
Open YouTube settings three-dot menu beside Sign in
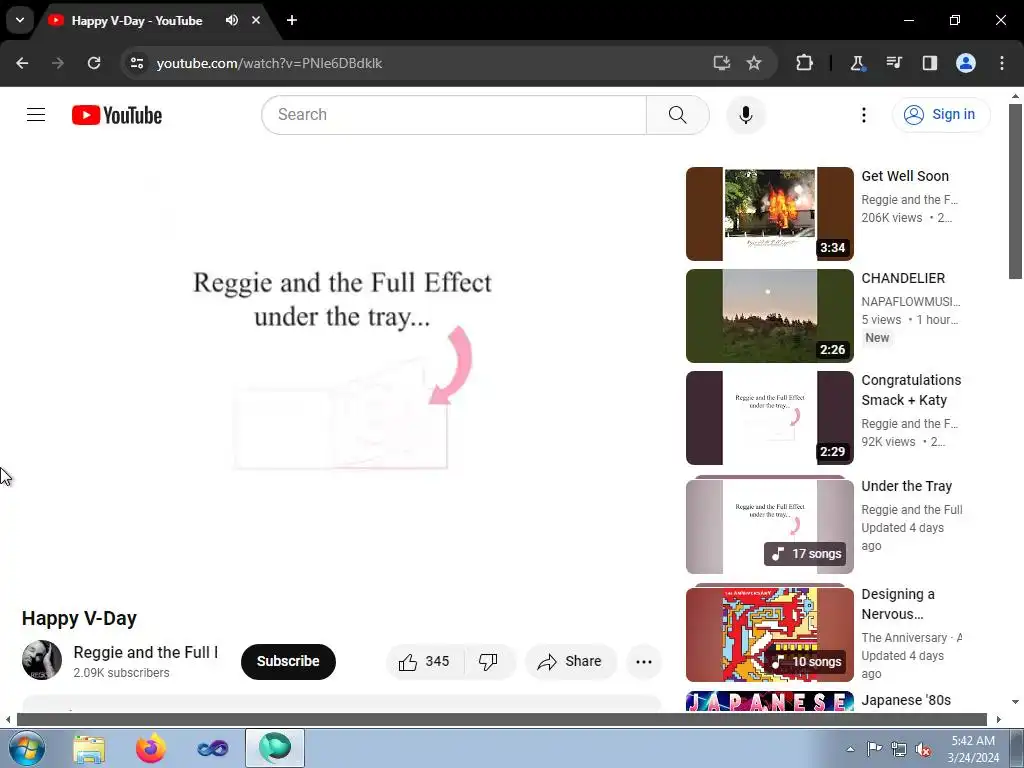pos(863,115)
